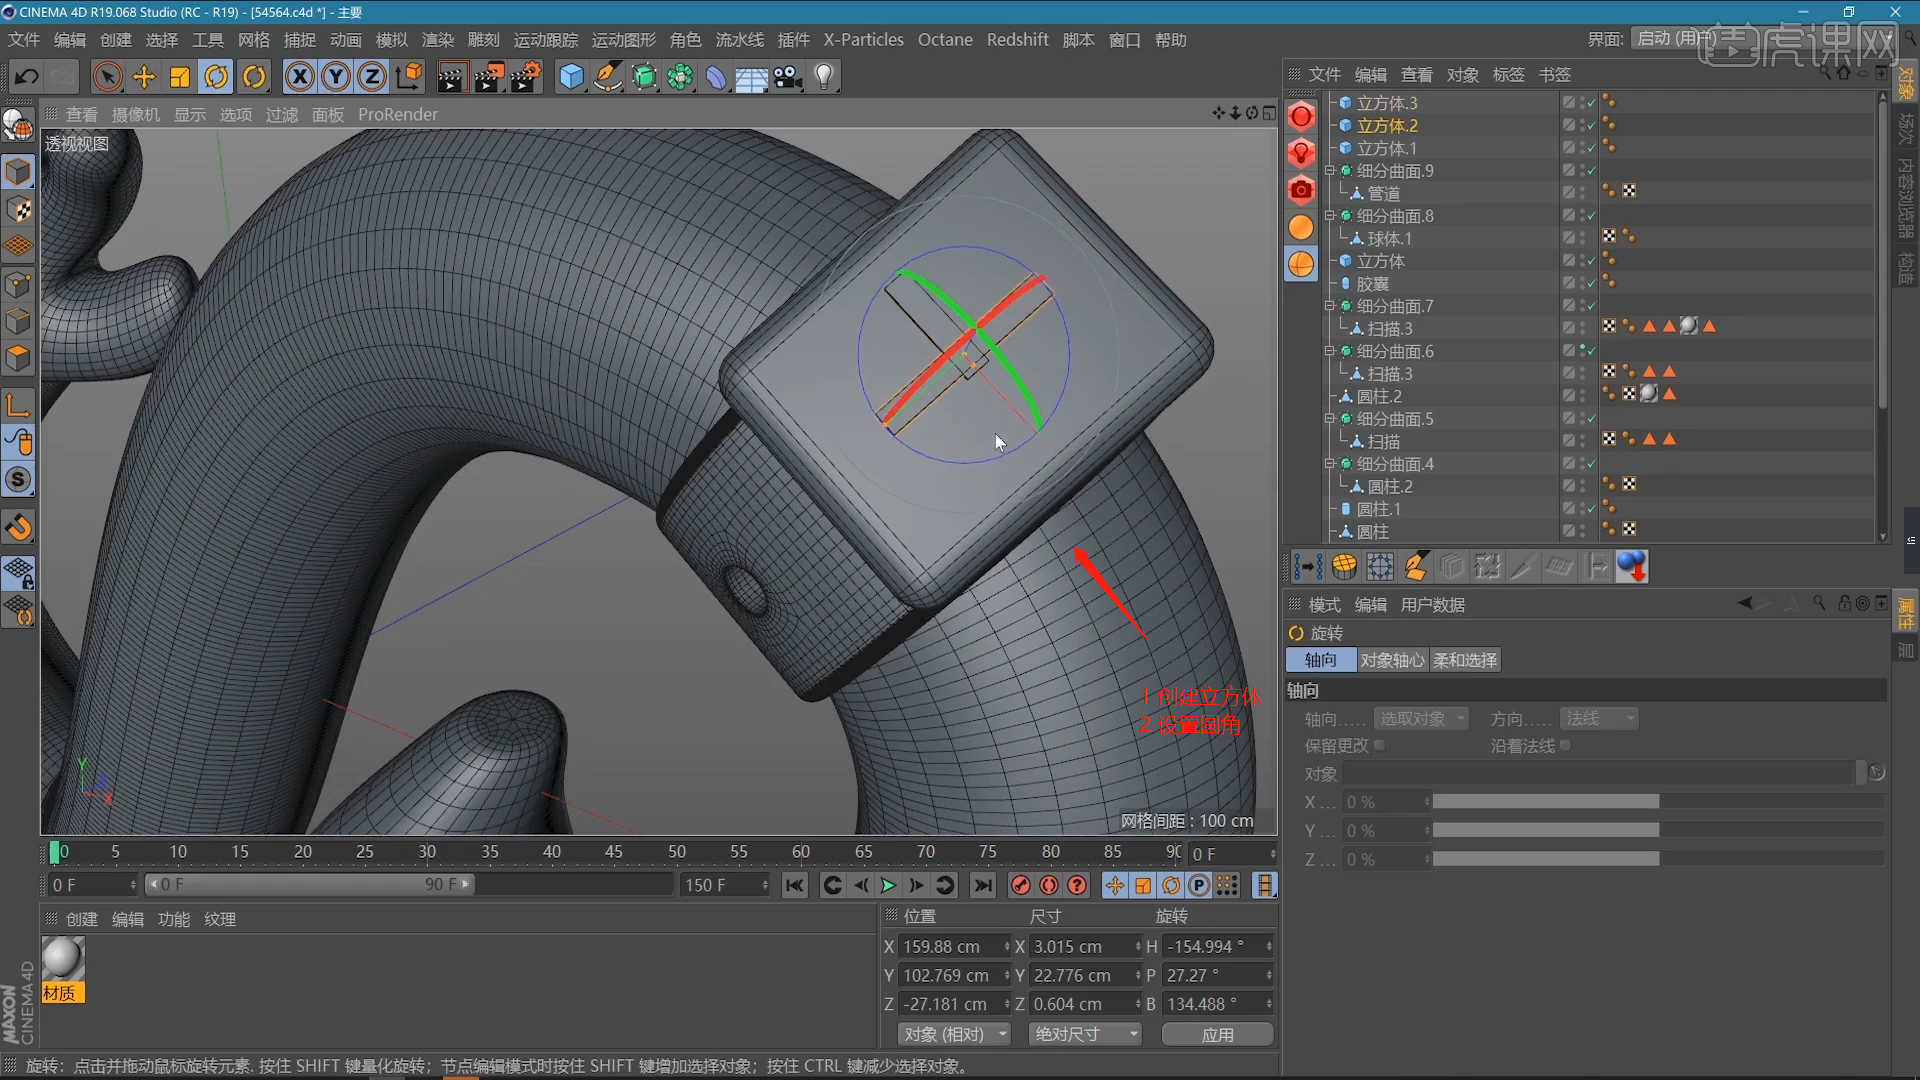Open the 对象 (相对) coordinate dropdown

coord(953,1034)
